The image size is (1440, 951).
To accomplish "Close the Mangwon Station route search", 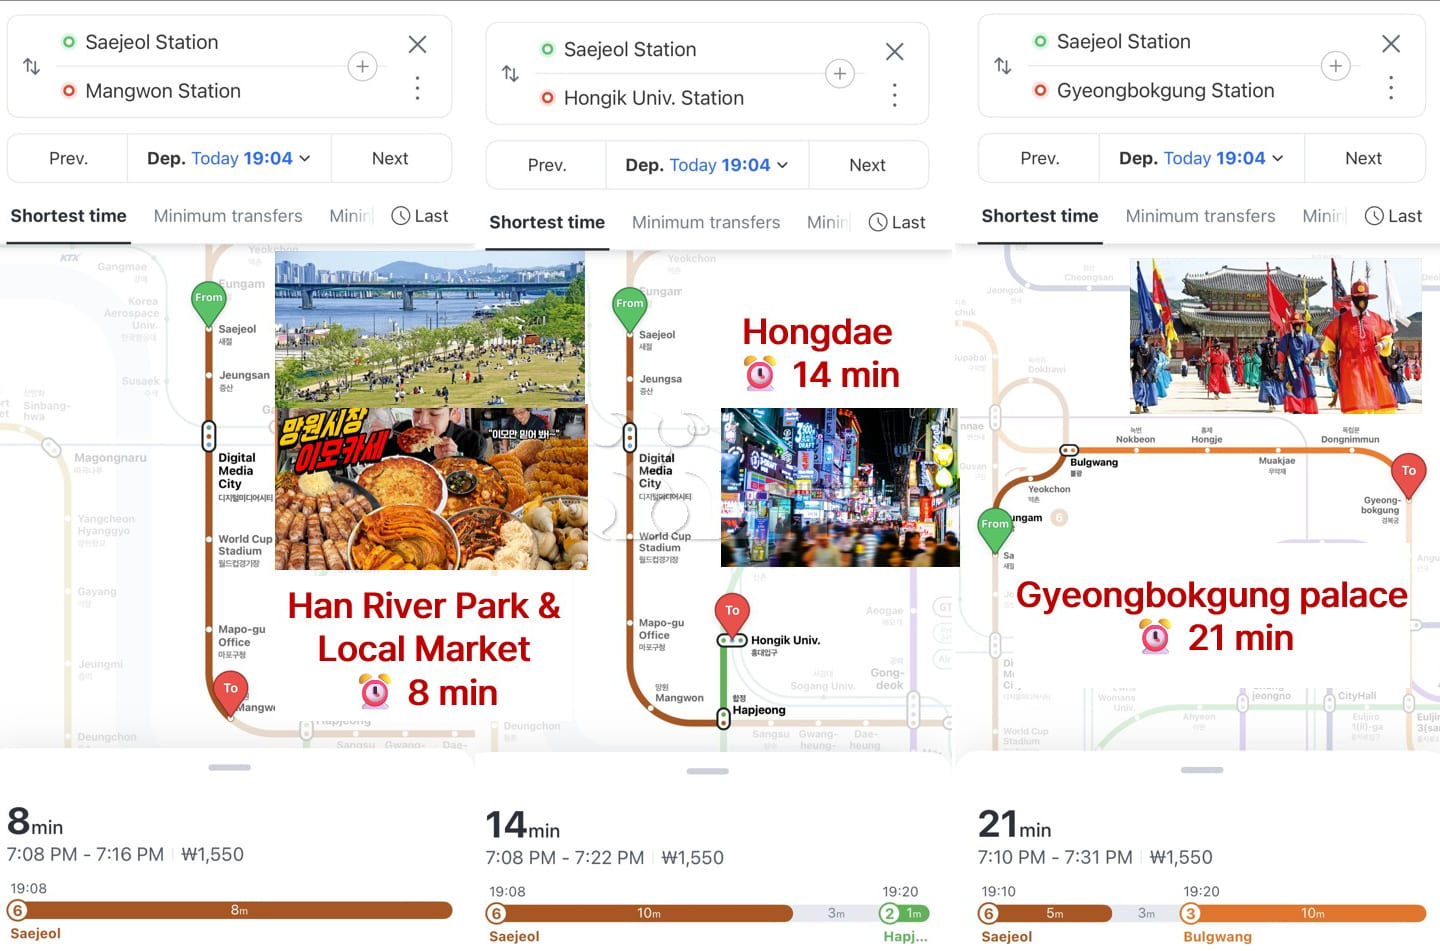I will (417, 44).
